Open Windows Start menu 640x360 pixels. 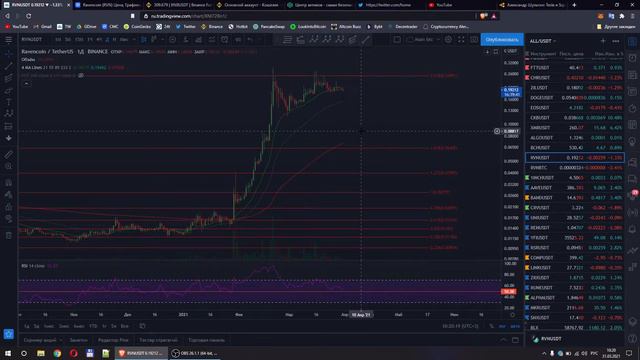pyautogui.click(x=8, y=353)
